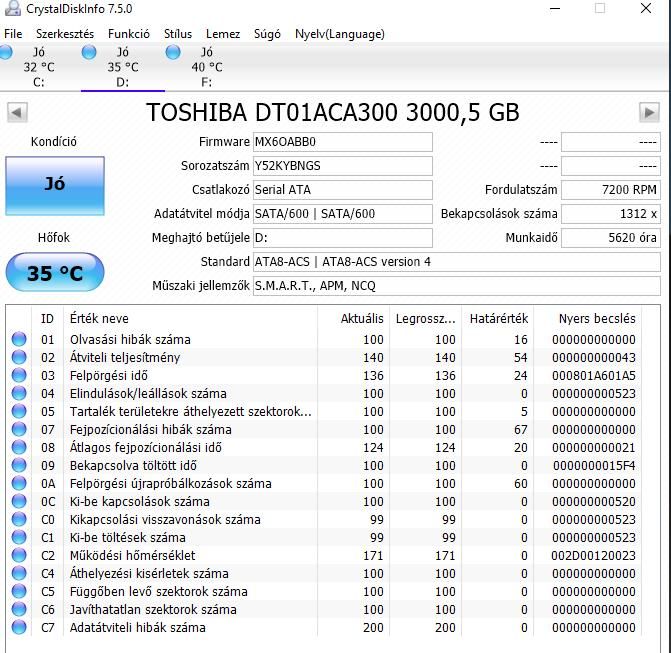Open the Funkció menu
Image resolution: width=671 pixels, height=653 pixels.
tap(129, 34)
